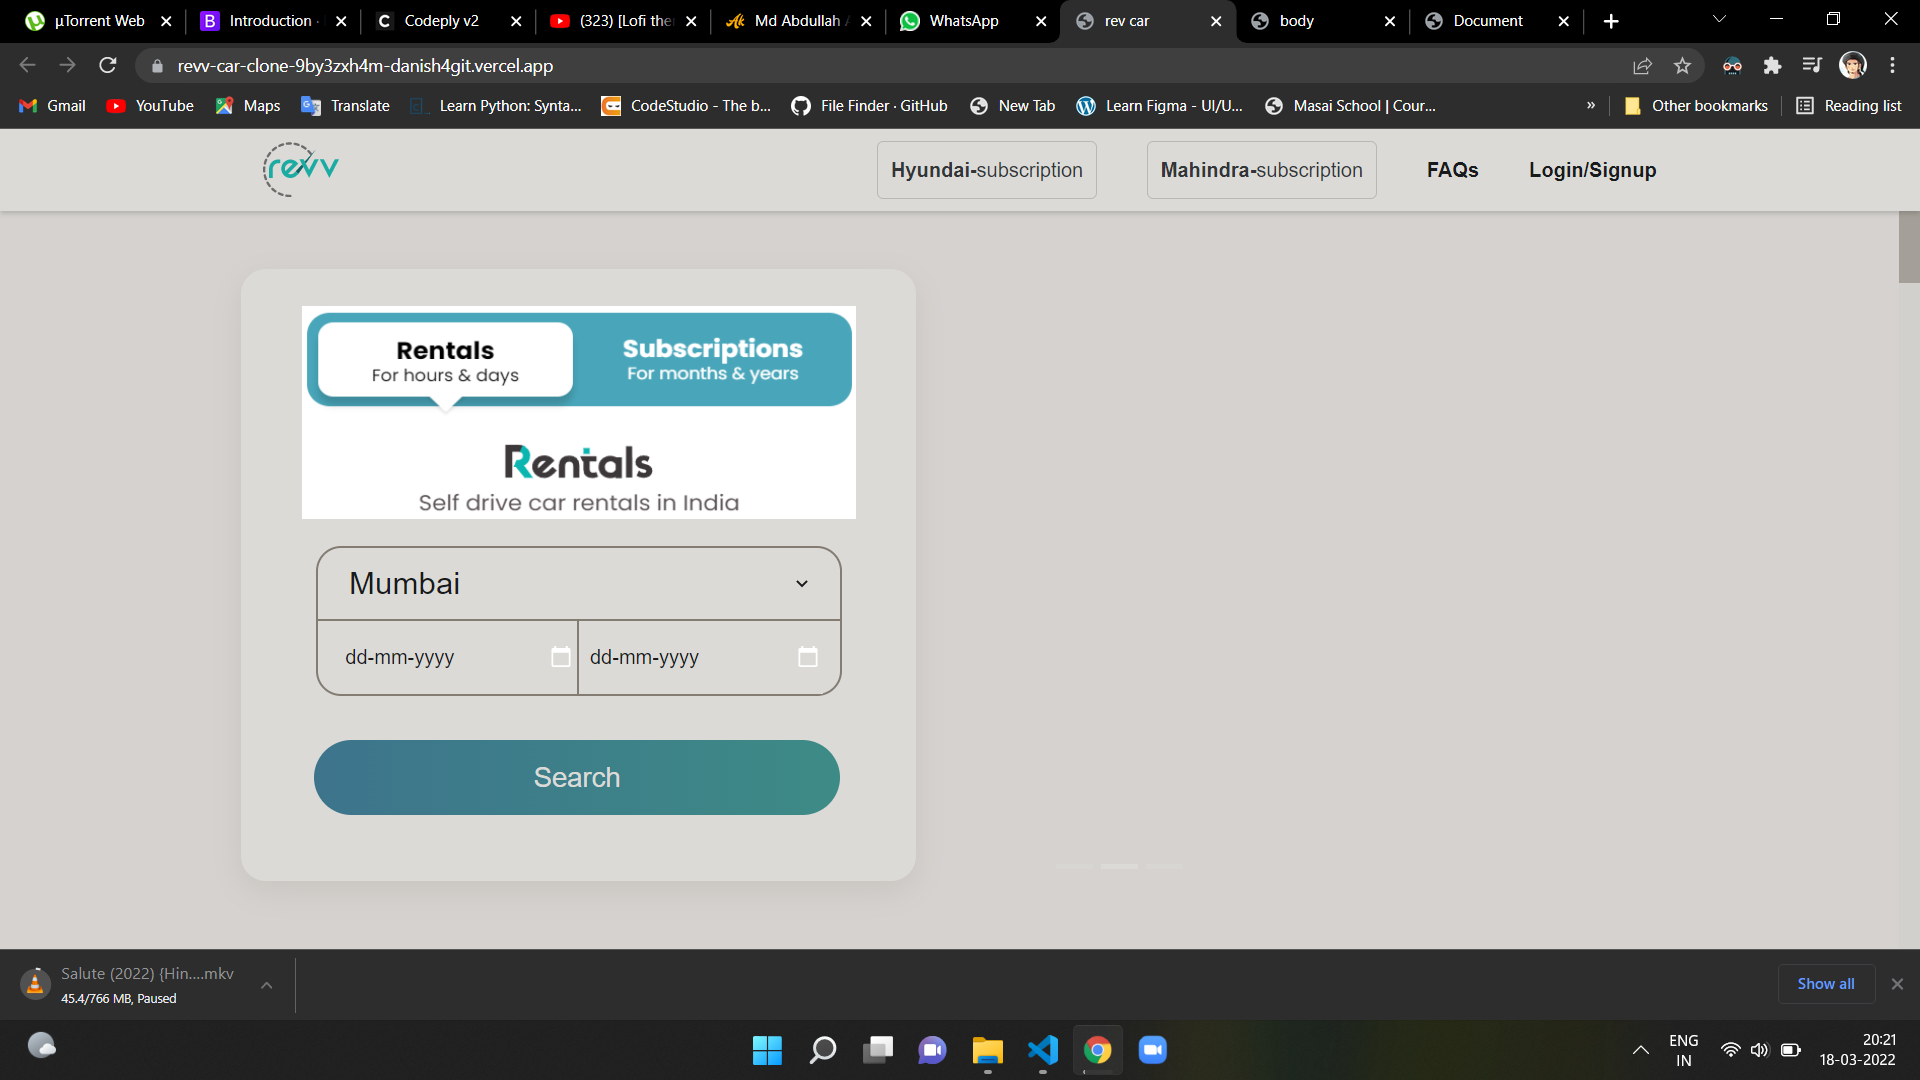Open the tab search chevron
Screen dimensions: 1920x1080
[1719, 19]
